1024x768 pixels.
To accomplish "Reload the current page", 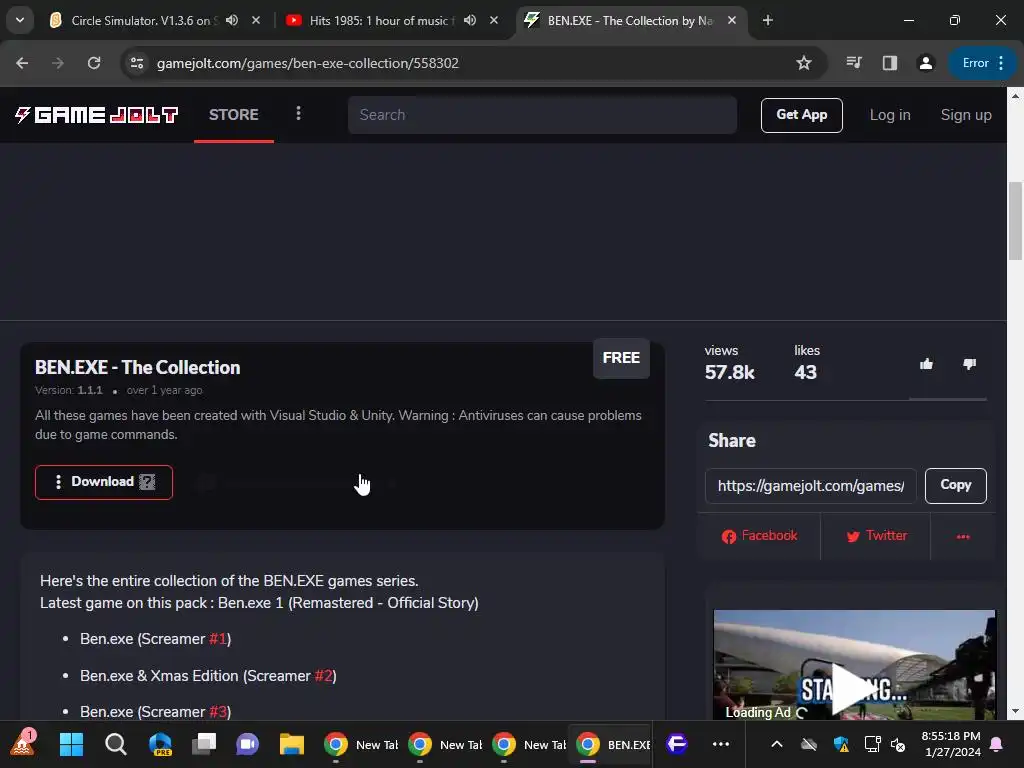I will pos(94,63).
